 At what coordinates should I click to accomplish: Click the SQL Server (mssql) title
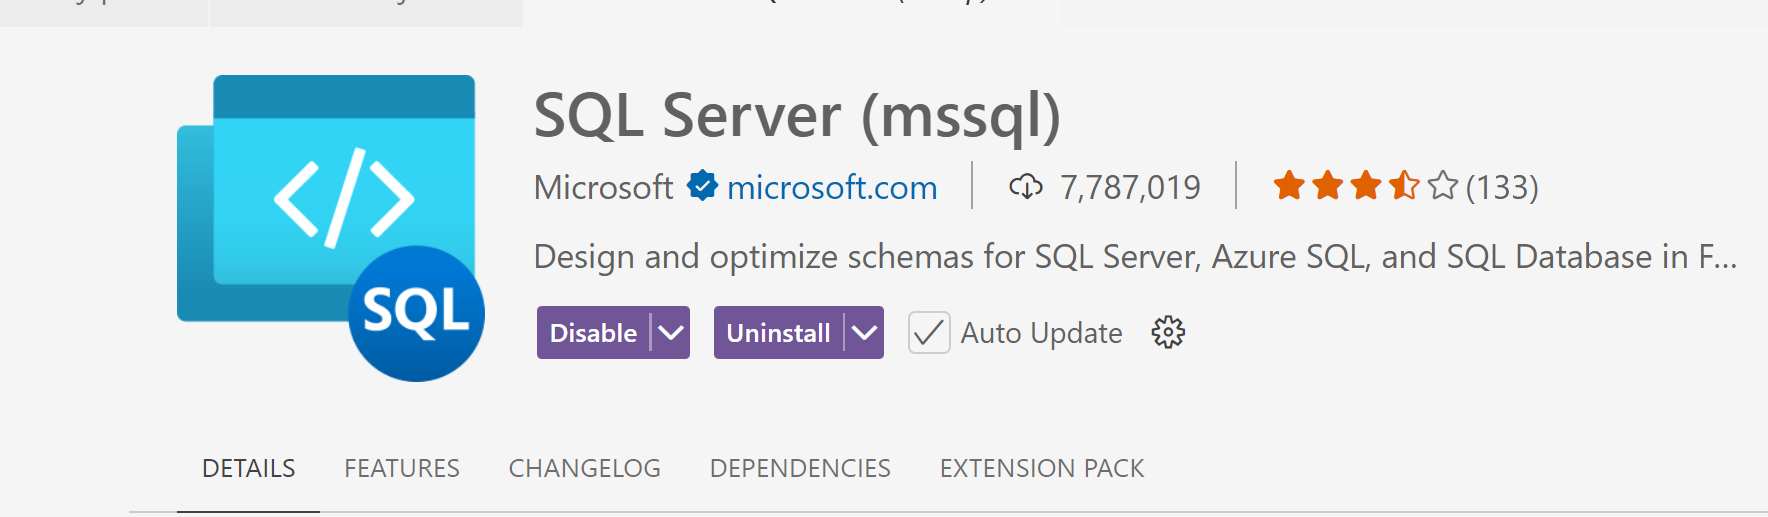coord(797,116)
